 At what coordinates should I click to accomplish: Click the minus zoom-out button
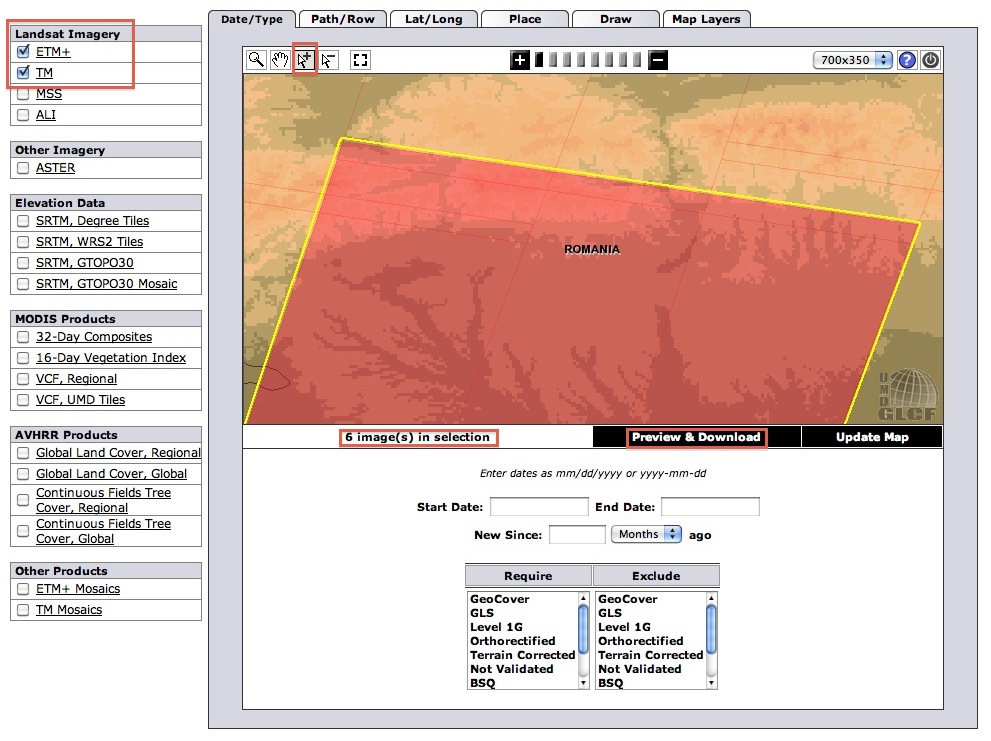tap(658, 60)
